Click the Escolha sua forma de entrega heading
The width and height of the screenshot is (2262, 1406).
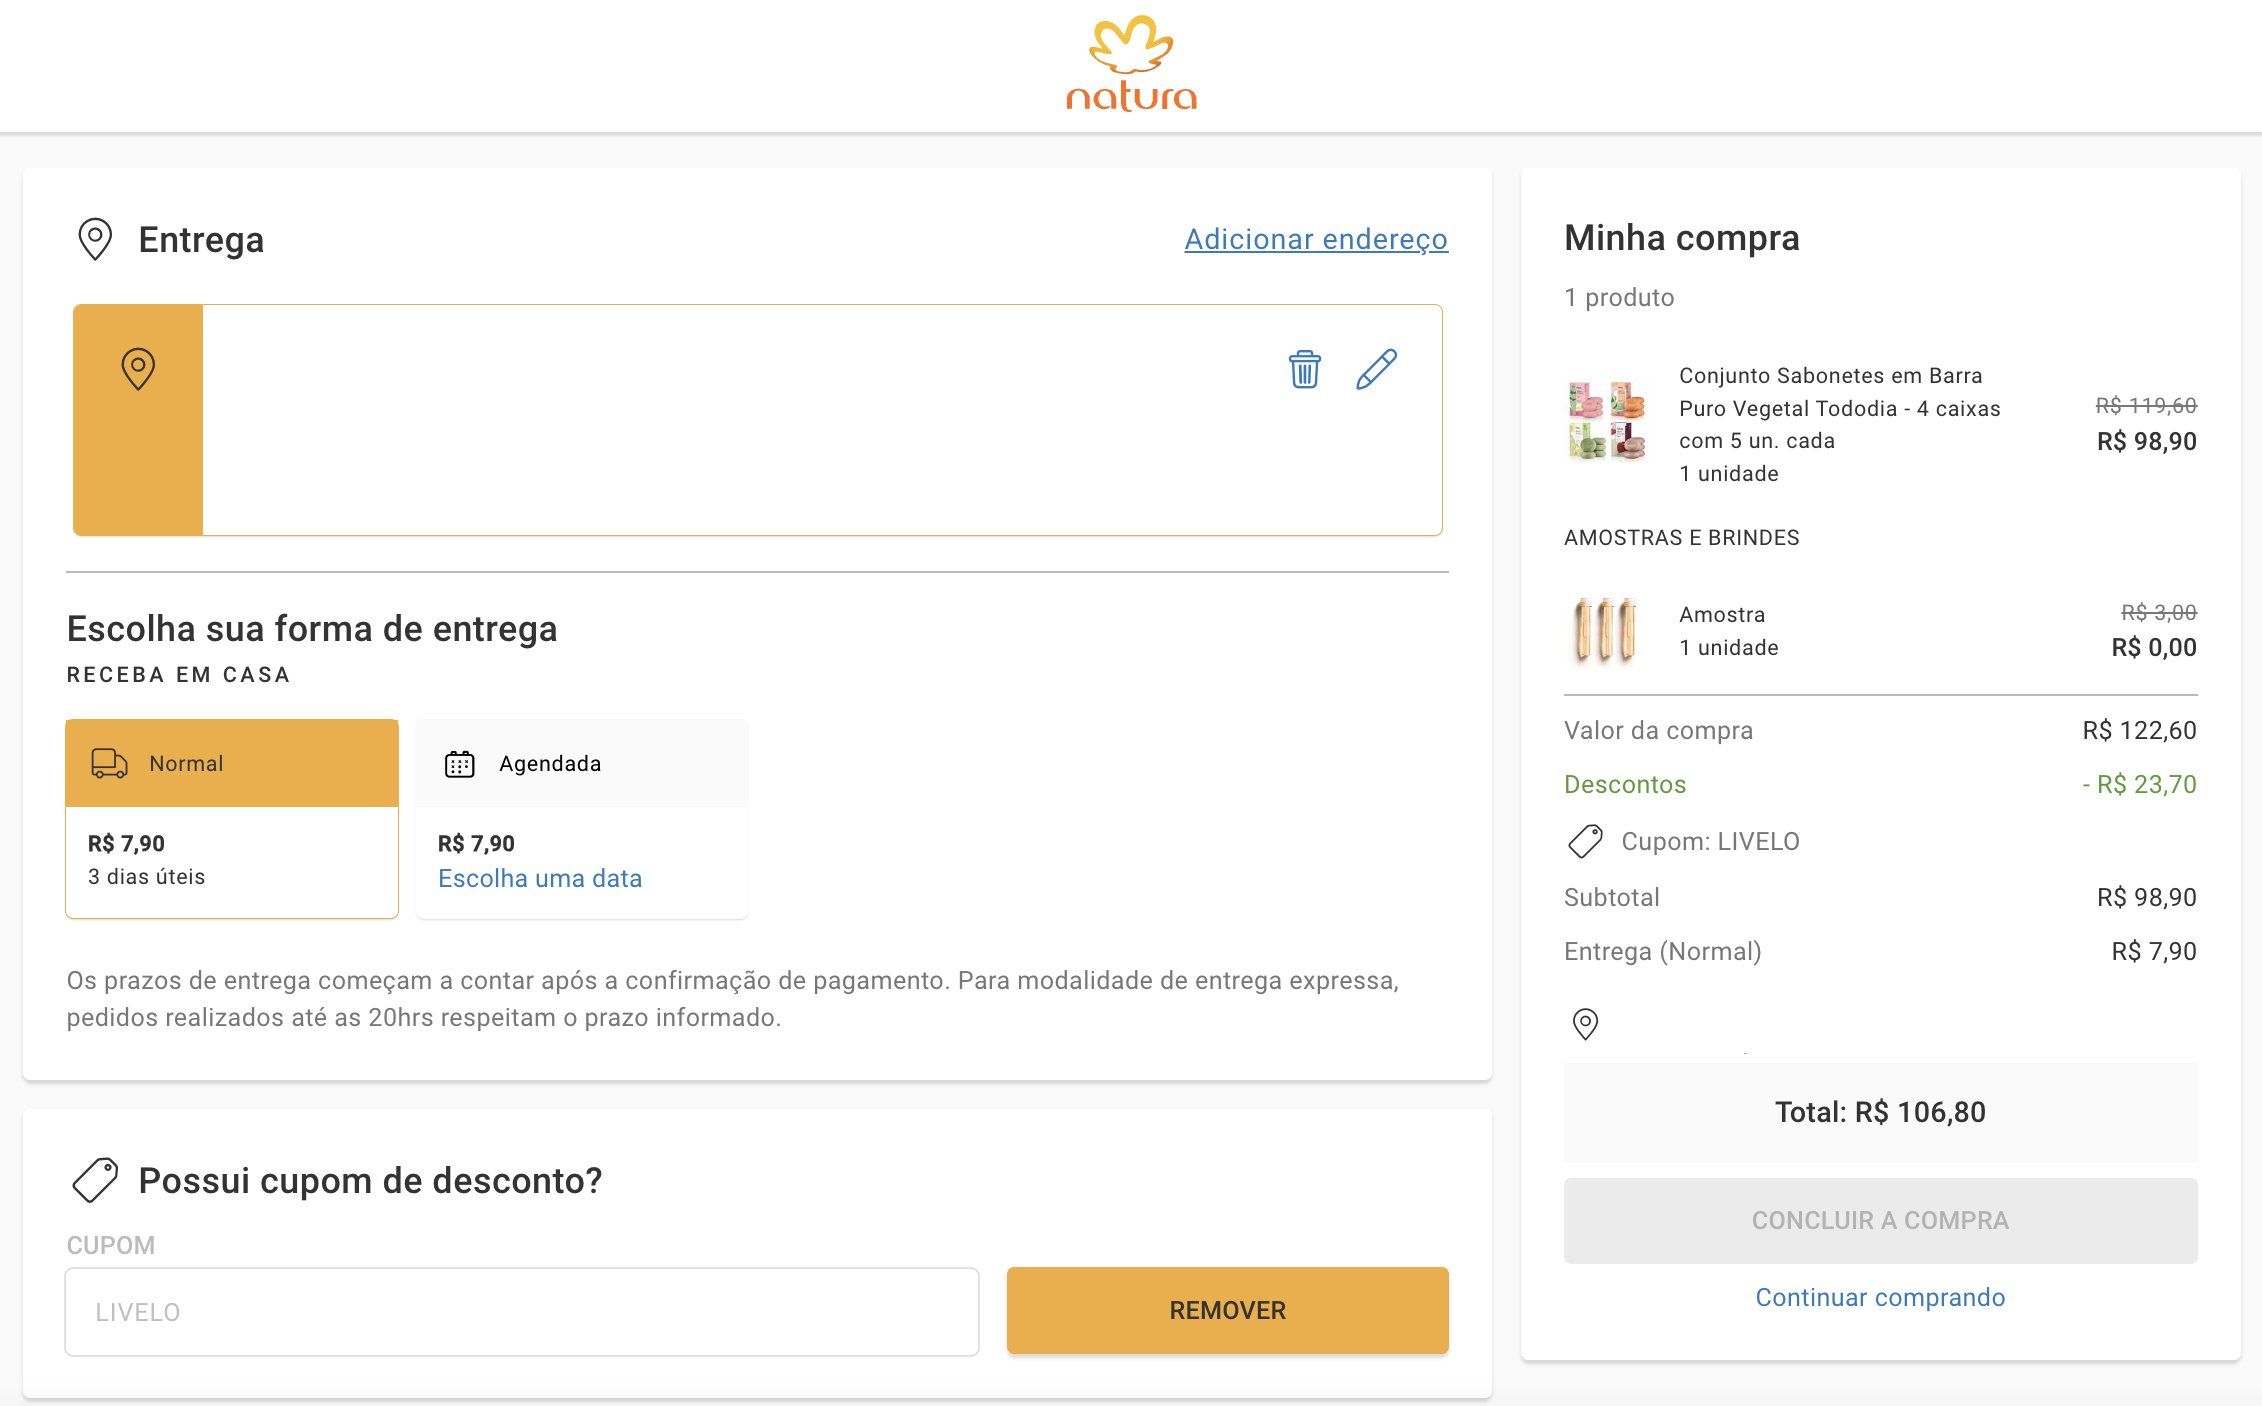click(312, 629)
